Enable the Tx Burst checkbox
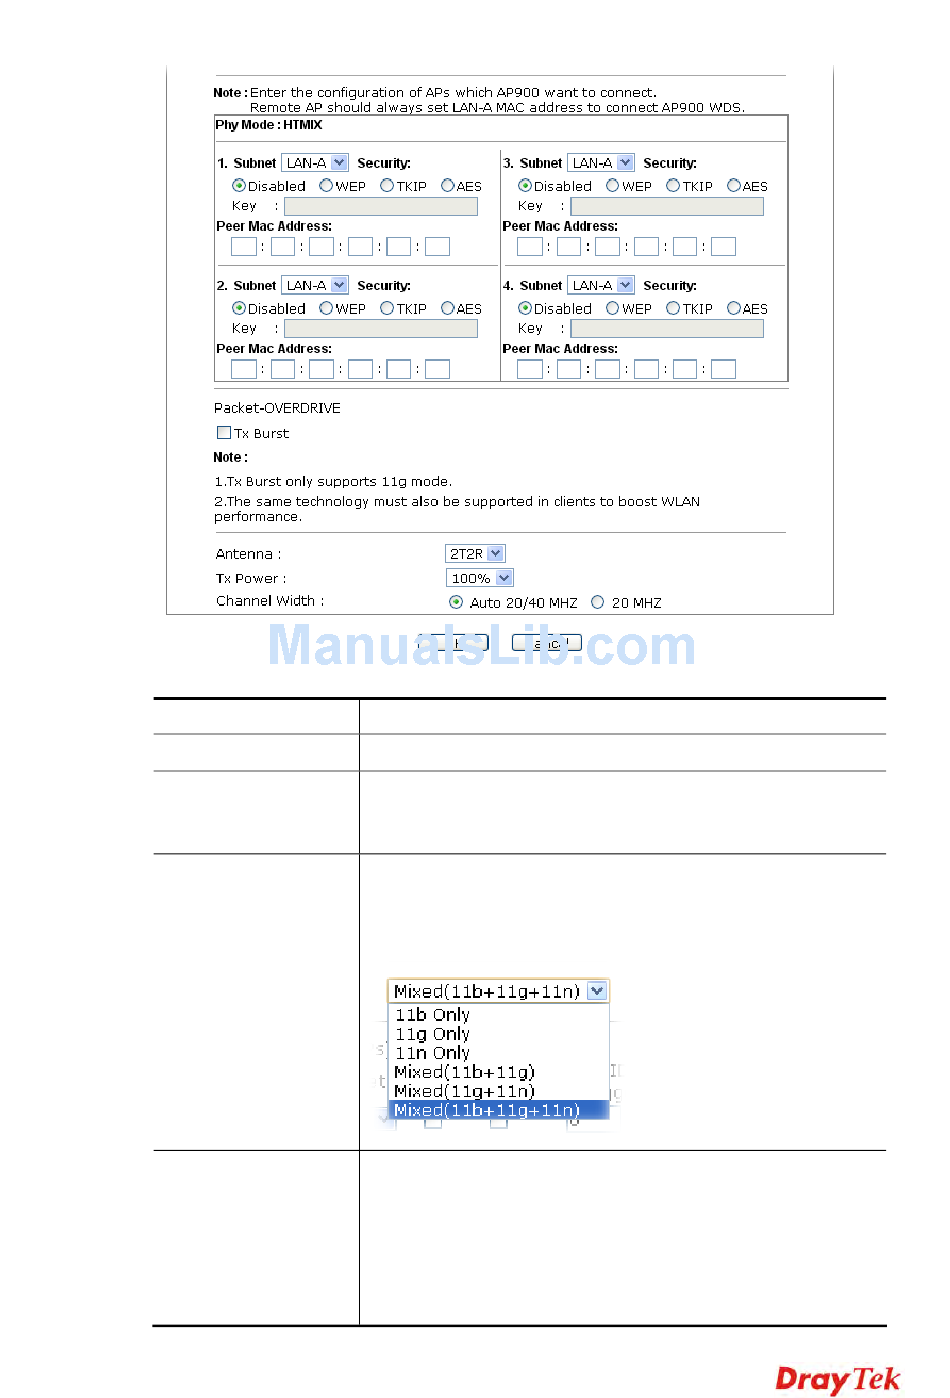 pos(224,433)
